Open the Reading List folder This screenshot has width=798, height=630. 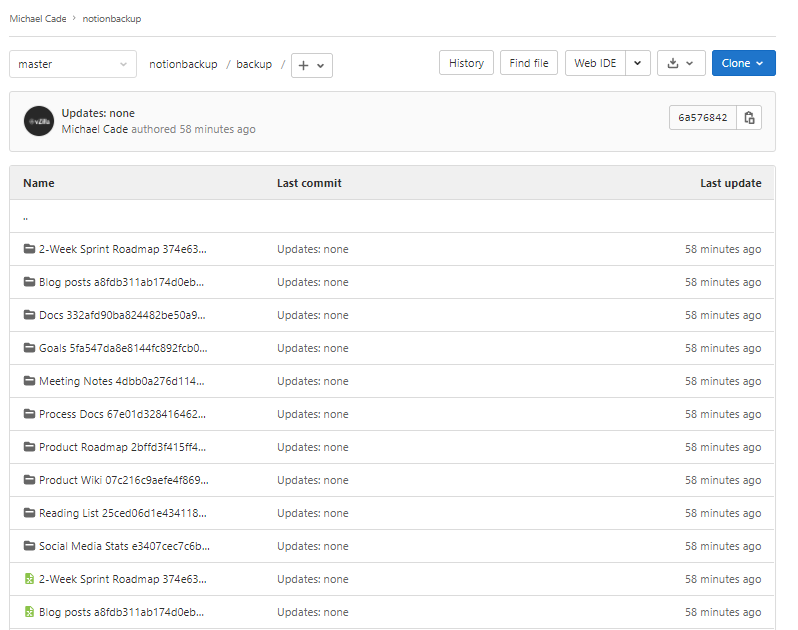click(122, 513)
